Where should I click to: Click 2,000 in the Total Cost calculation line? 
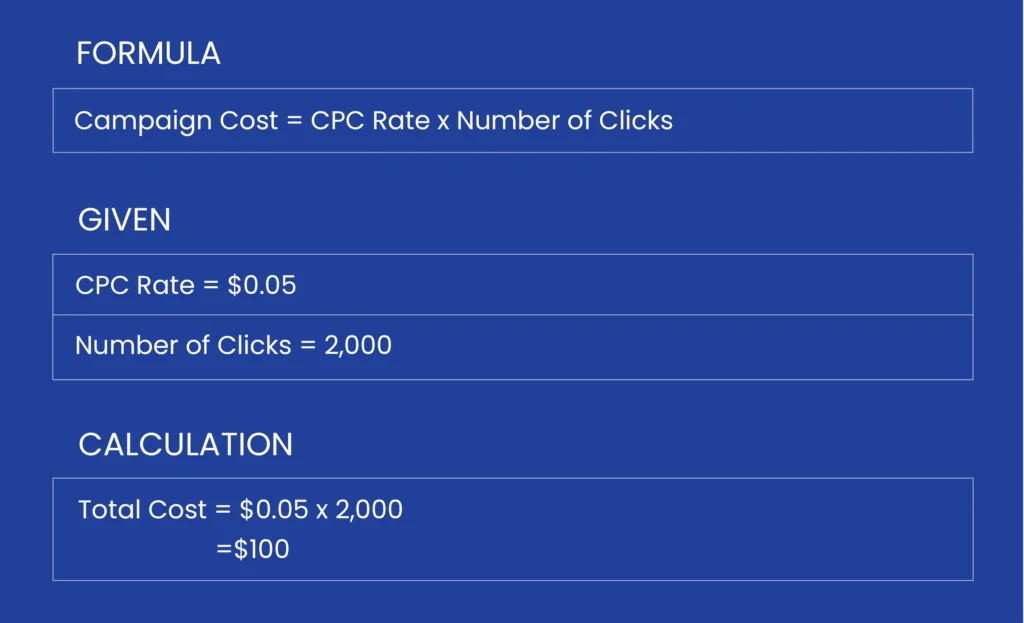[368, 510]
